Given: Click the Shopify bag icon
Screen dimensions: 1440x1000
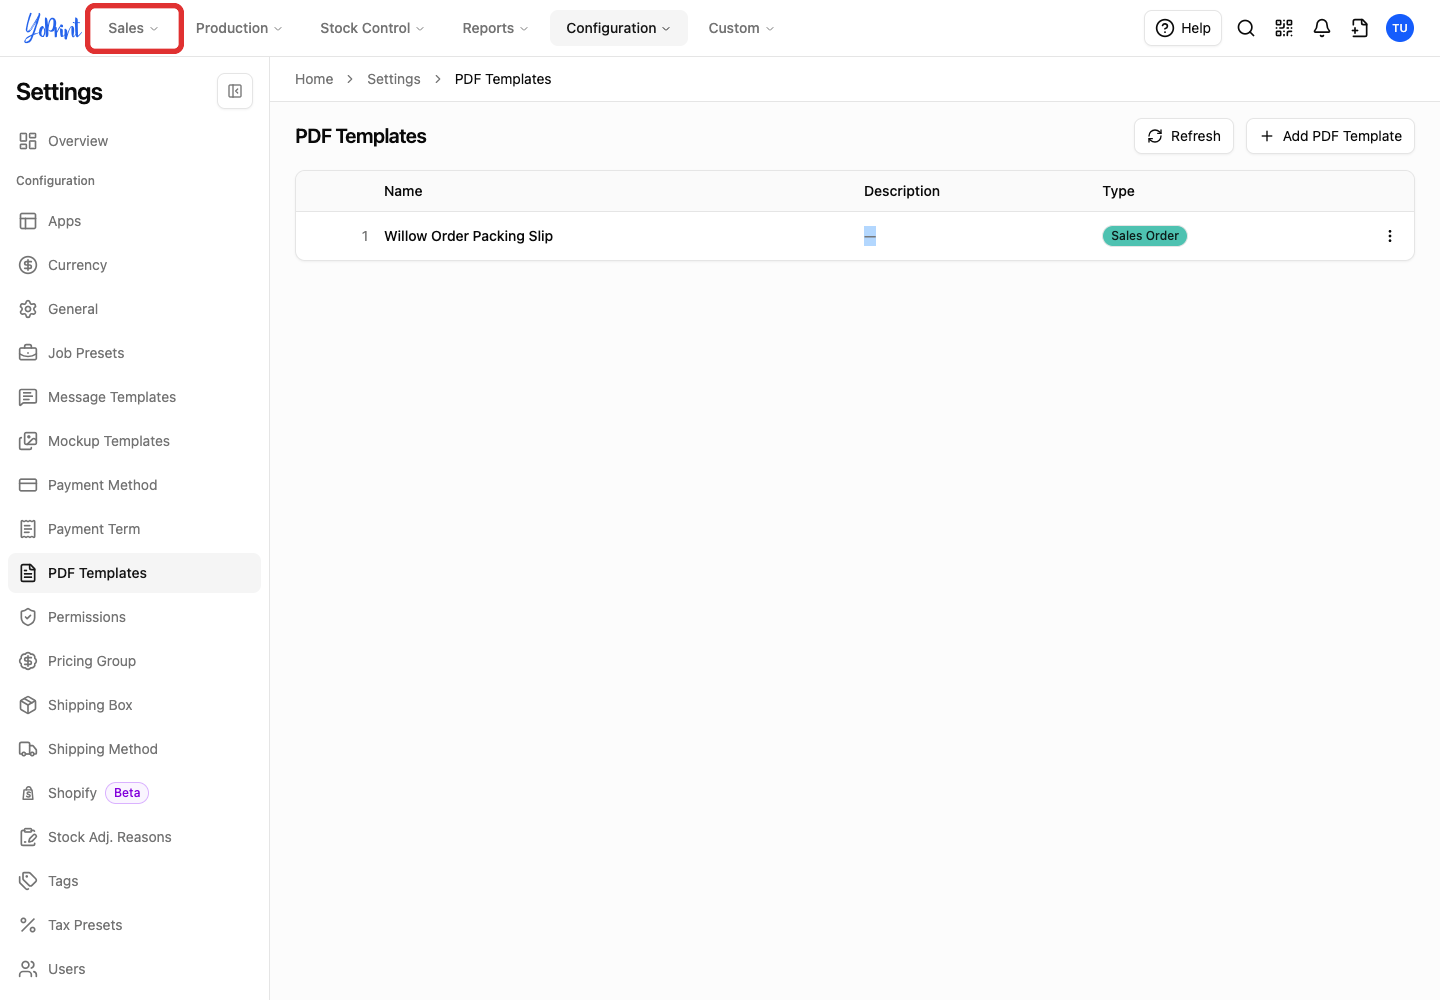Looking at the screenshot, I should coord(28,793).
